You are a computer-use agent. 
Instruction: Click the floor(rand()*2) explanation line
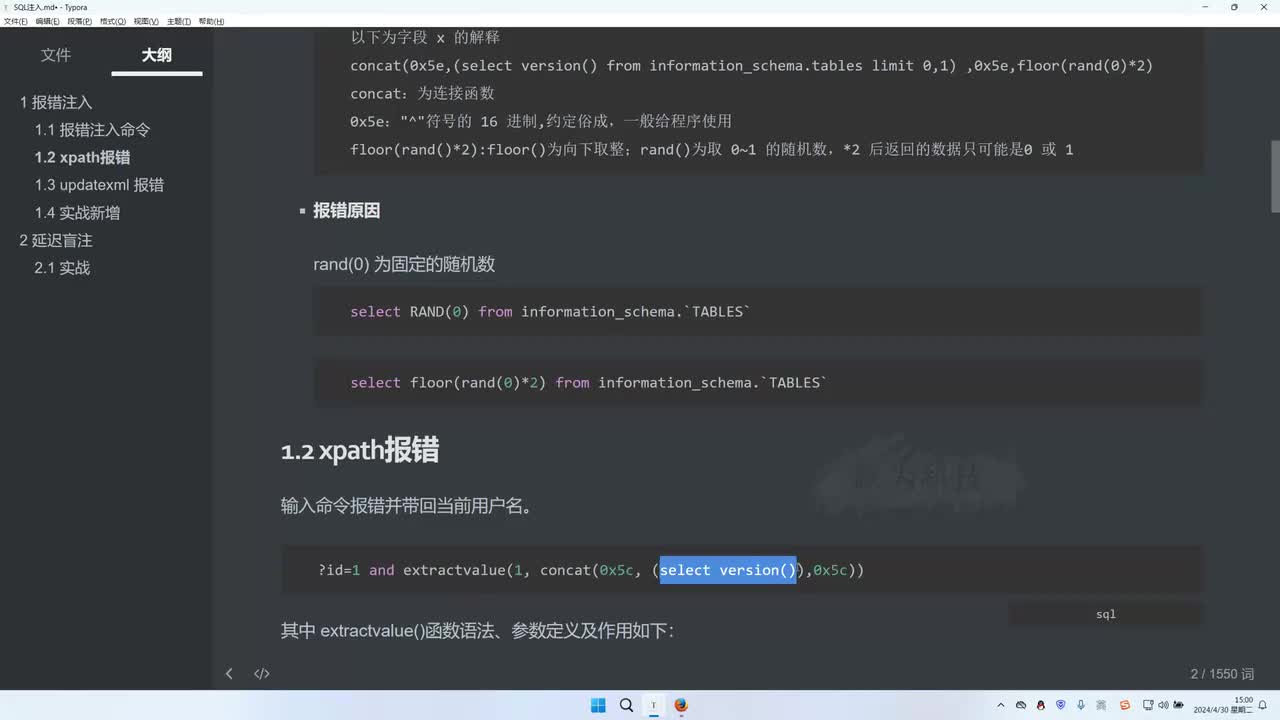pos(711,149)
